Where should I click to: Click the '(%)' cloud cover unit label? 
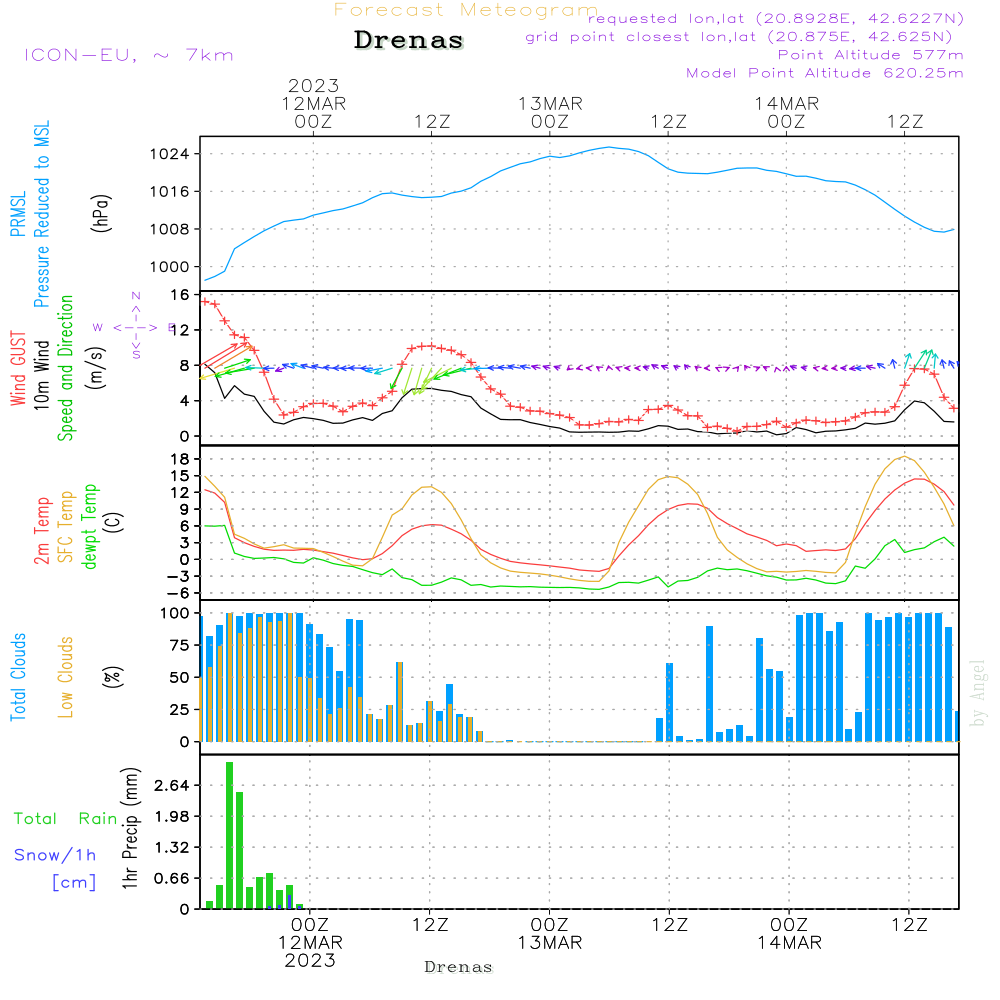click(x=112, y=677)
